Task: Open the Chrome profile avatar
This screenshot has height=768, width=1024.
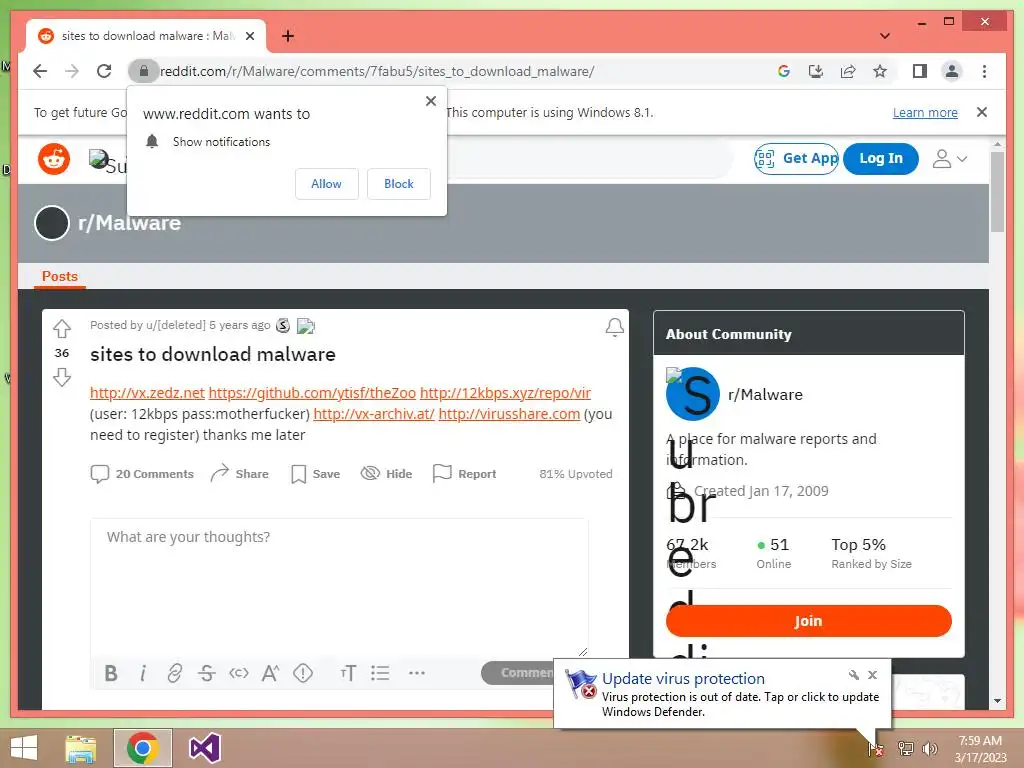Action: coord(952,71)
